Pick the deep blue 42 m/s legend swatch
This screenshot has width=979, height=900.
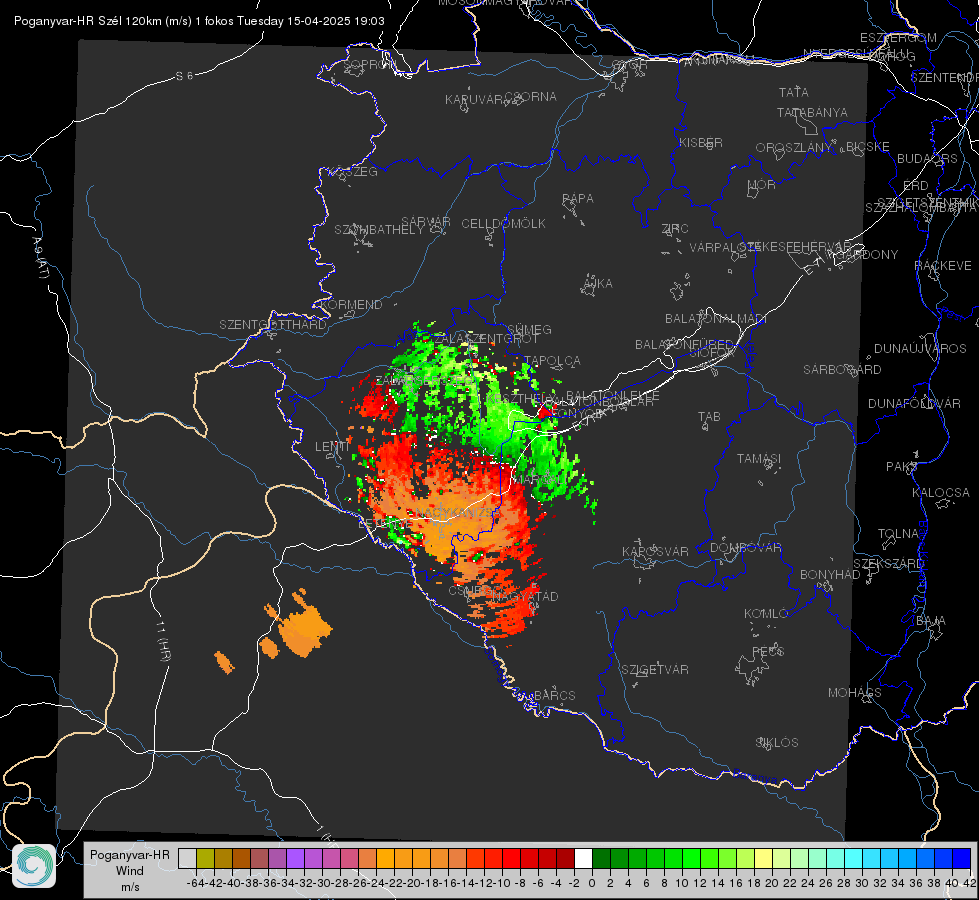pos(962,858)
